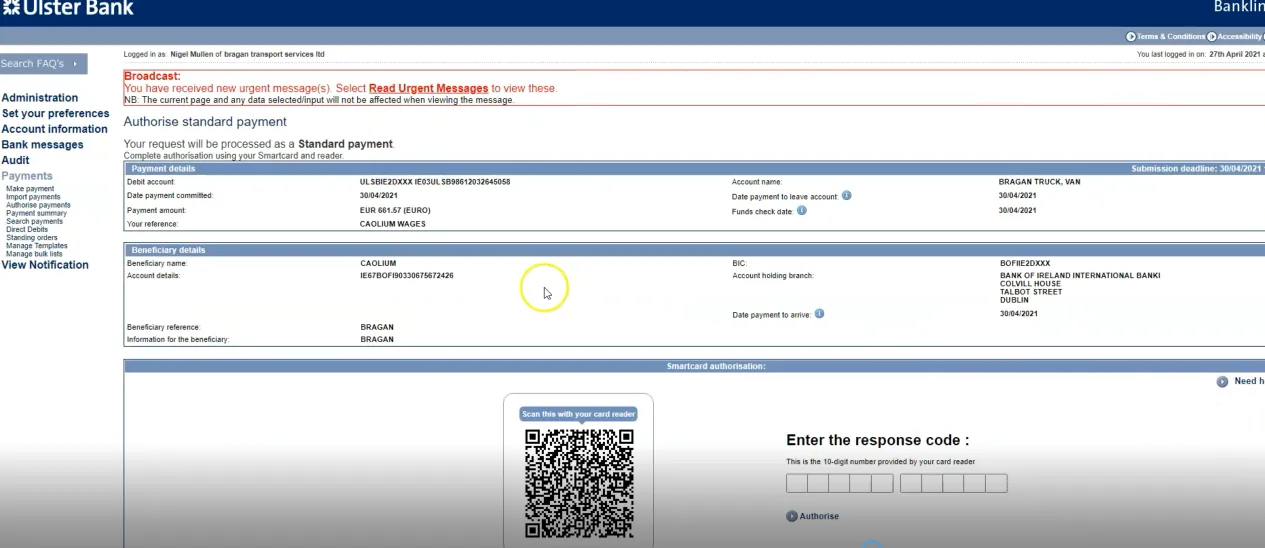Click the info icon beside Date payment to leave account

pyautogui.click(x=846, y=195)
